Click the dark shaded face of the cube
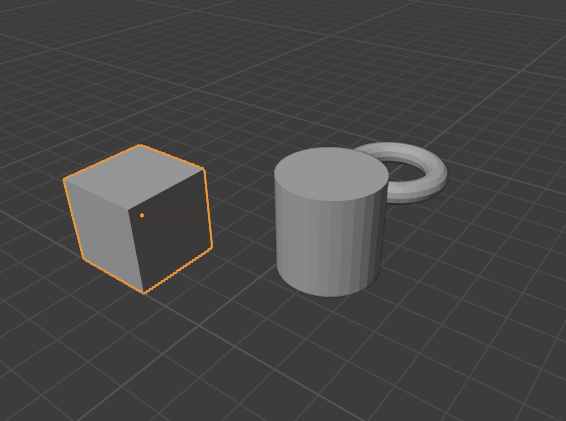 point(171,231)
